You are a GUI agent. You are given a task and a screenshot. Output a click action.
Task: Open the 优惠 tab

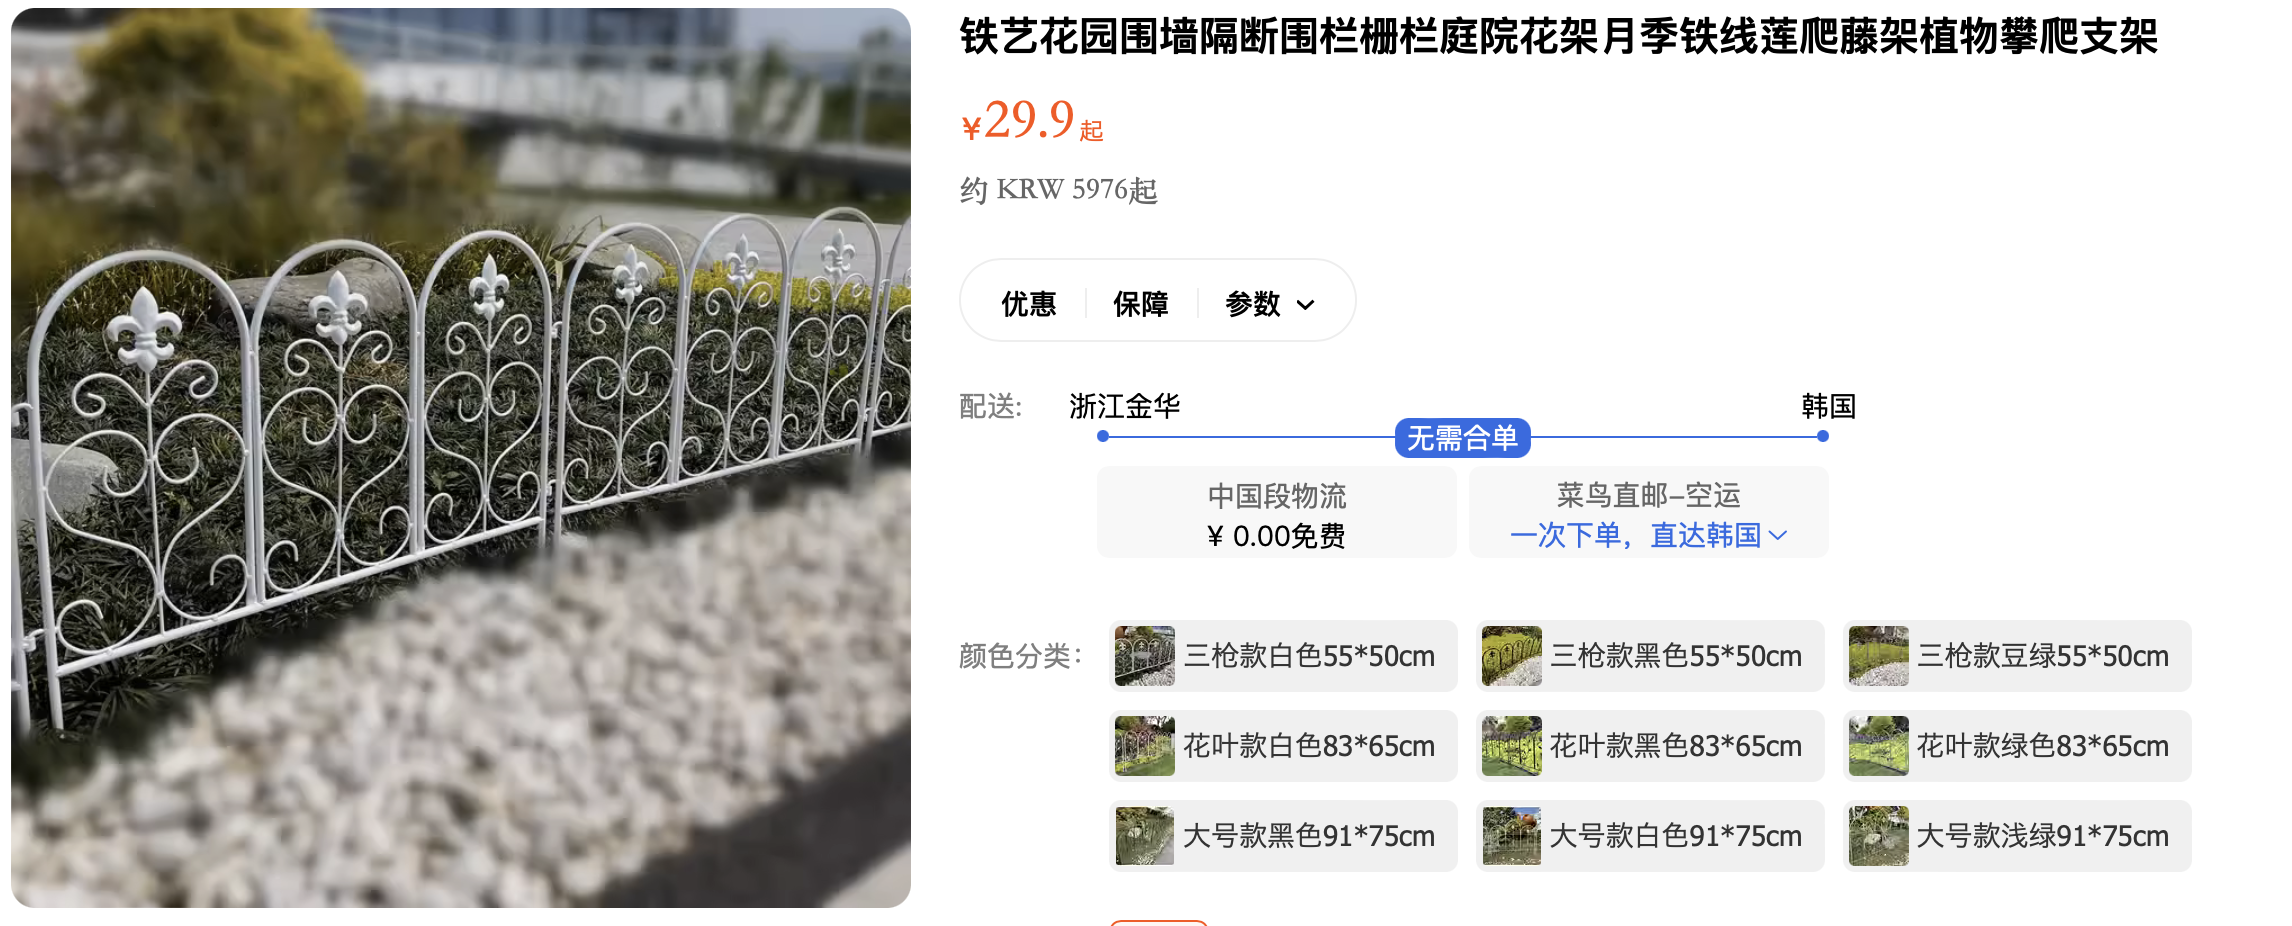[1029, 303]
